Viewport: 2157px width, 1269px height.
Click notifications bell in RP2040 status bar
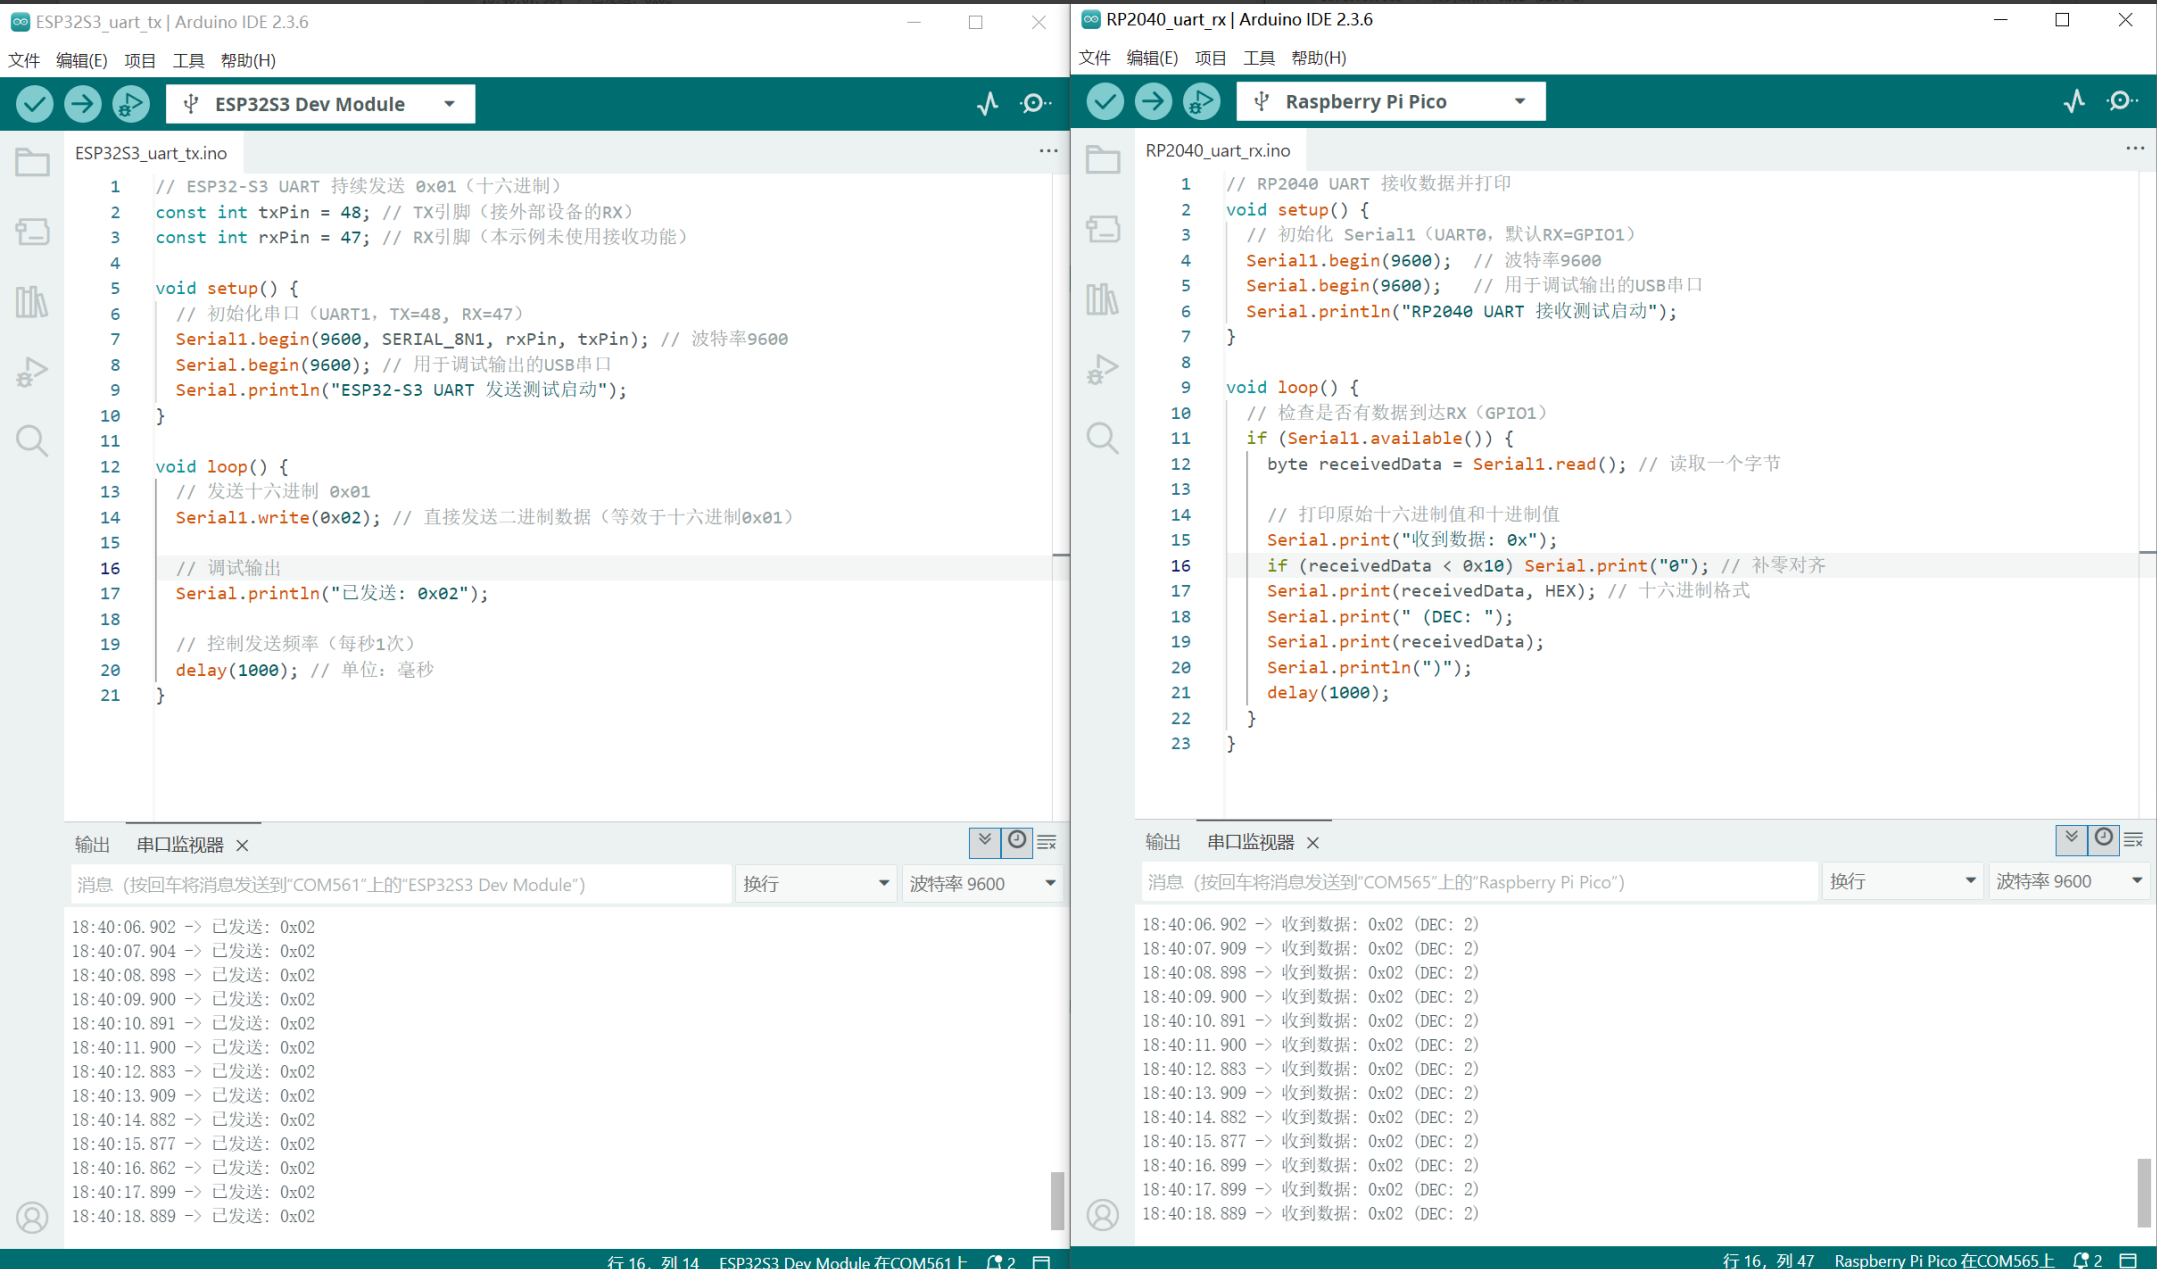2087,1260
